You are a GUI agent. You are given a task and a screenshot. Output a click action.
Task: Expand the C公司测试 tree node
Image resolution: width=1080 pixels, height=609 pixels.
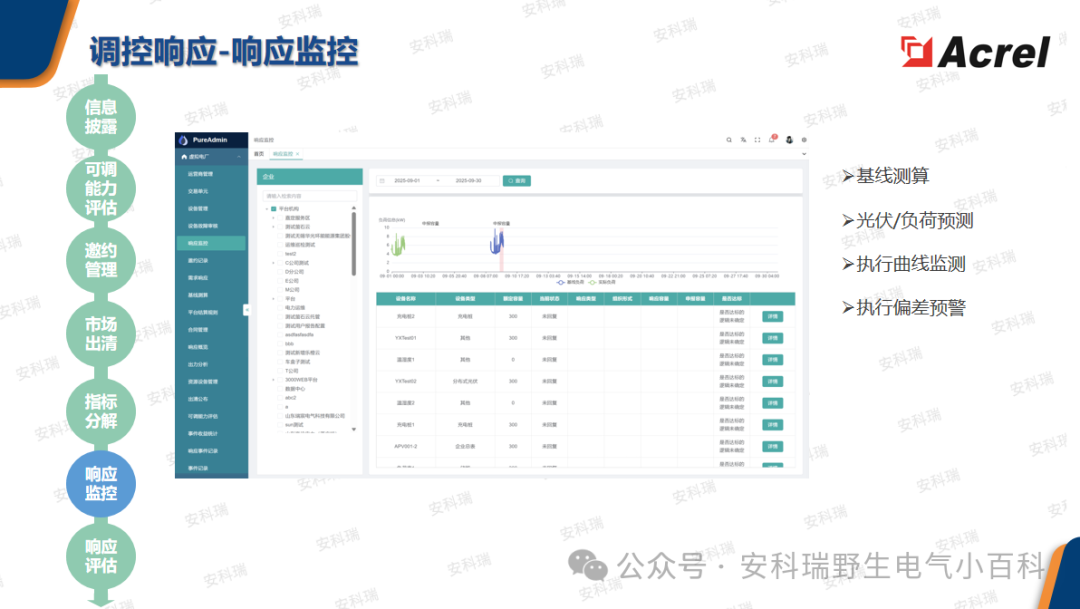[x=273, y=263]
